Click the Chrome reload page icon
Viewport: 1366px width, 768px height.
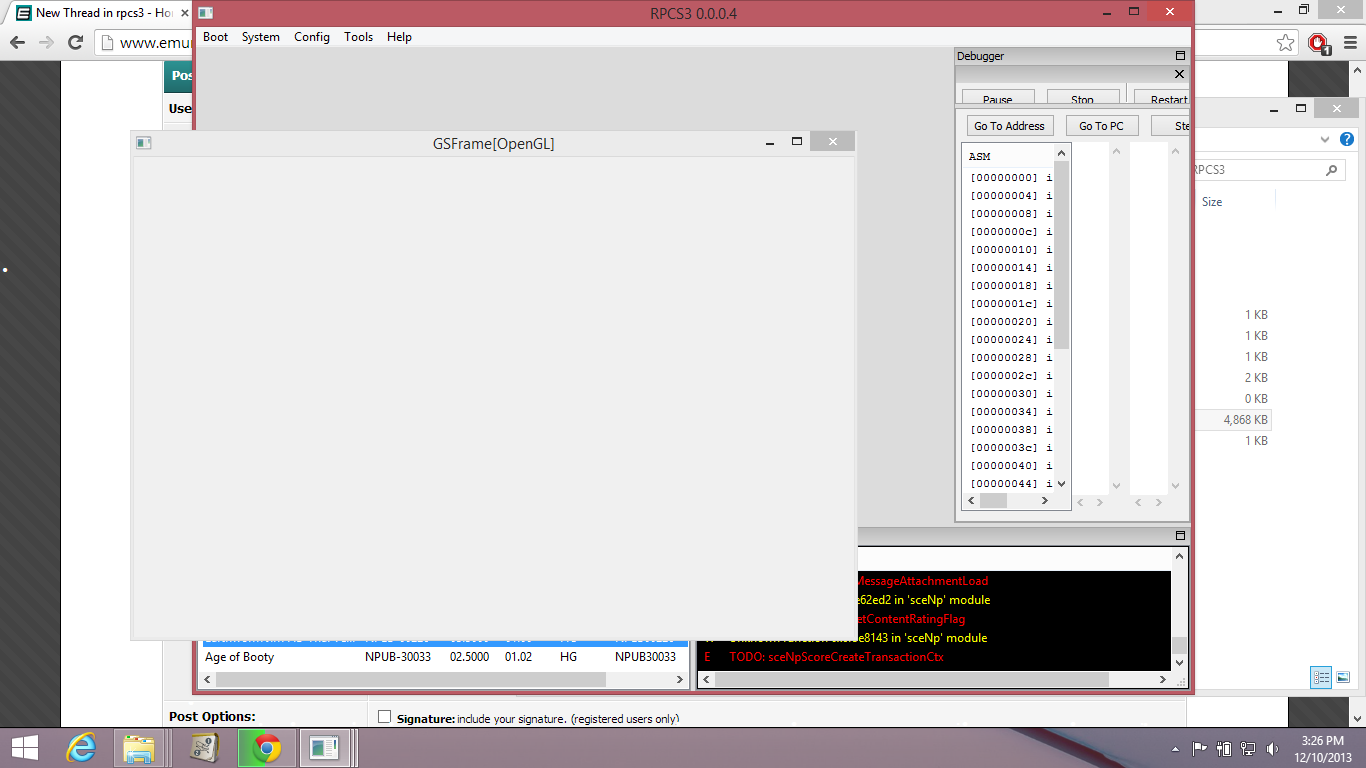tap(75, 42)
